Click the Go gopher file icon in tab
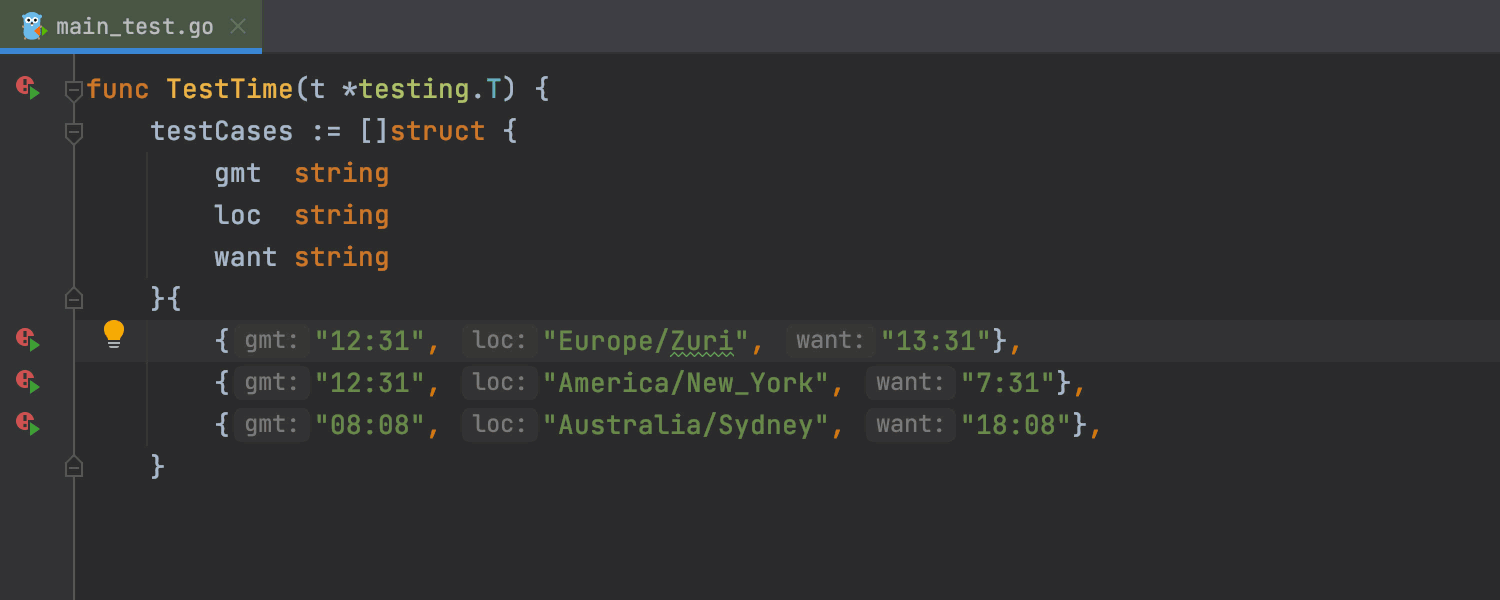 [34, 26]
